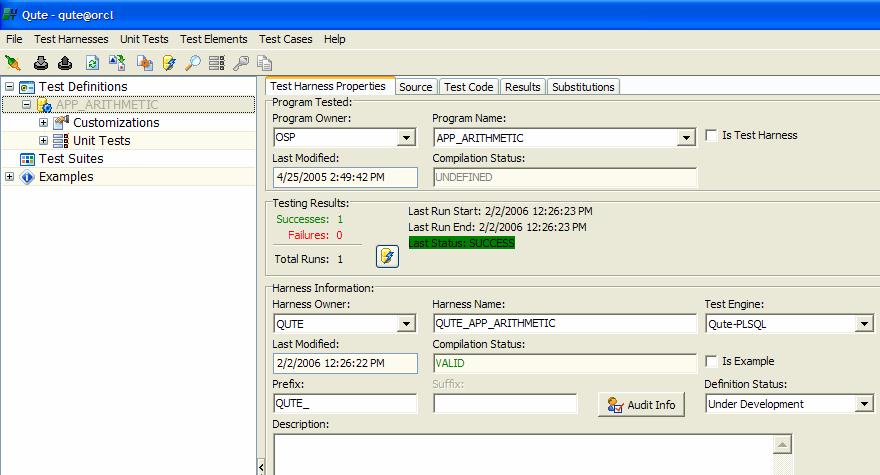Click the database connect plug icon

click(13, 63)
